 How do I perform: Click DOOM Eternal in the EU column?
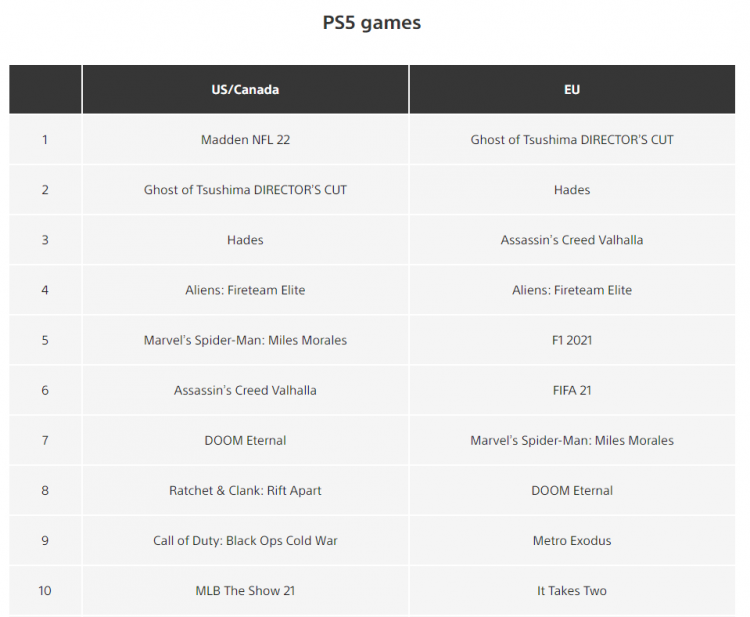pyautogui.click(x=572, y=490)
